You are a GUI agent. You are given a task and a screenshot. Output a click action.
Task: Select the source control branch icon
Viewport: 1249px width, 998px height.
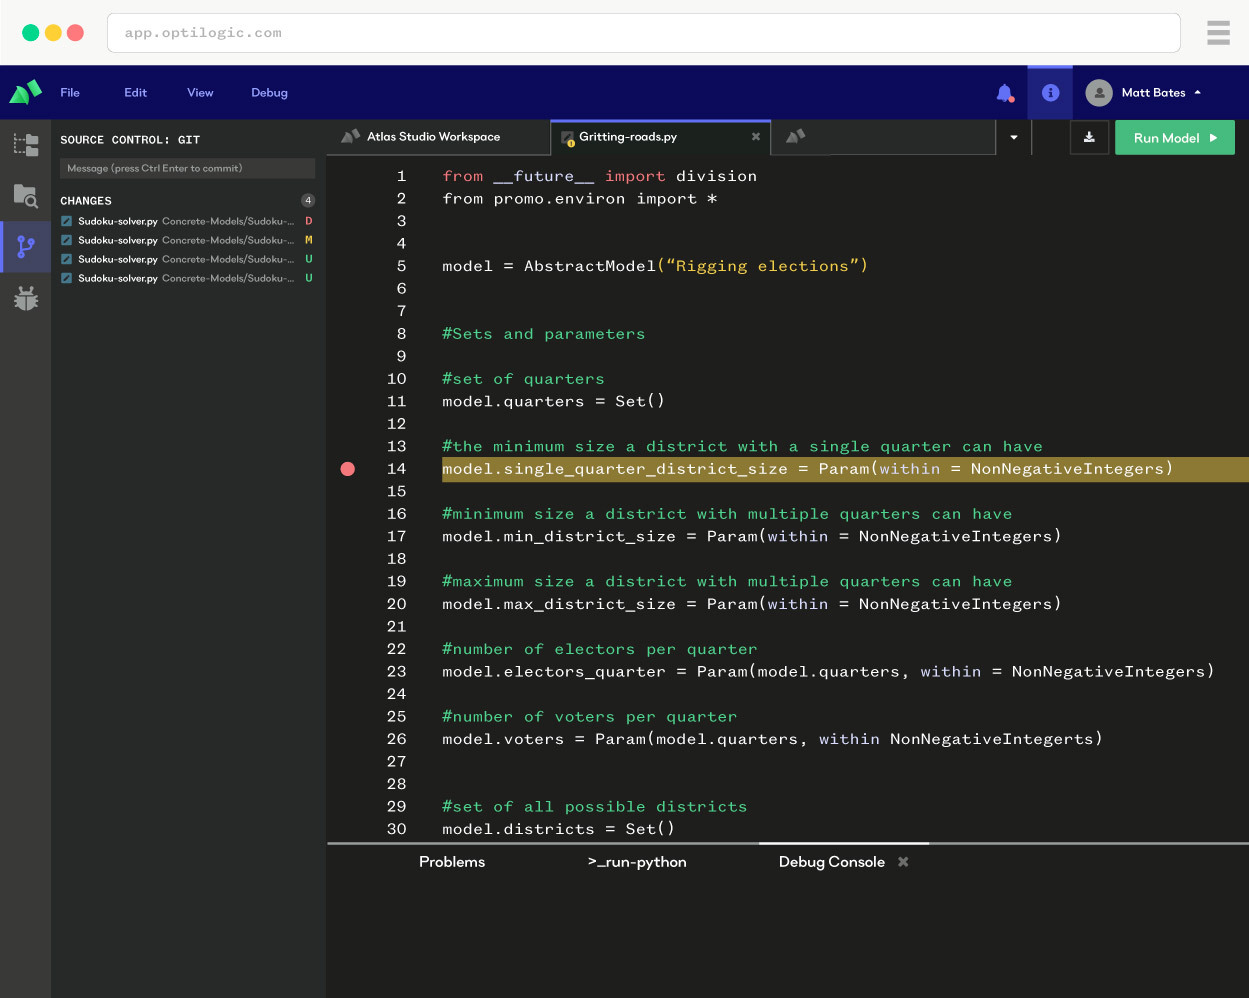(26, 246)
